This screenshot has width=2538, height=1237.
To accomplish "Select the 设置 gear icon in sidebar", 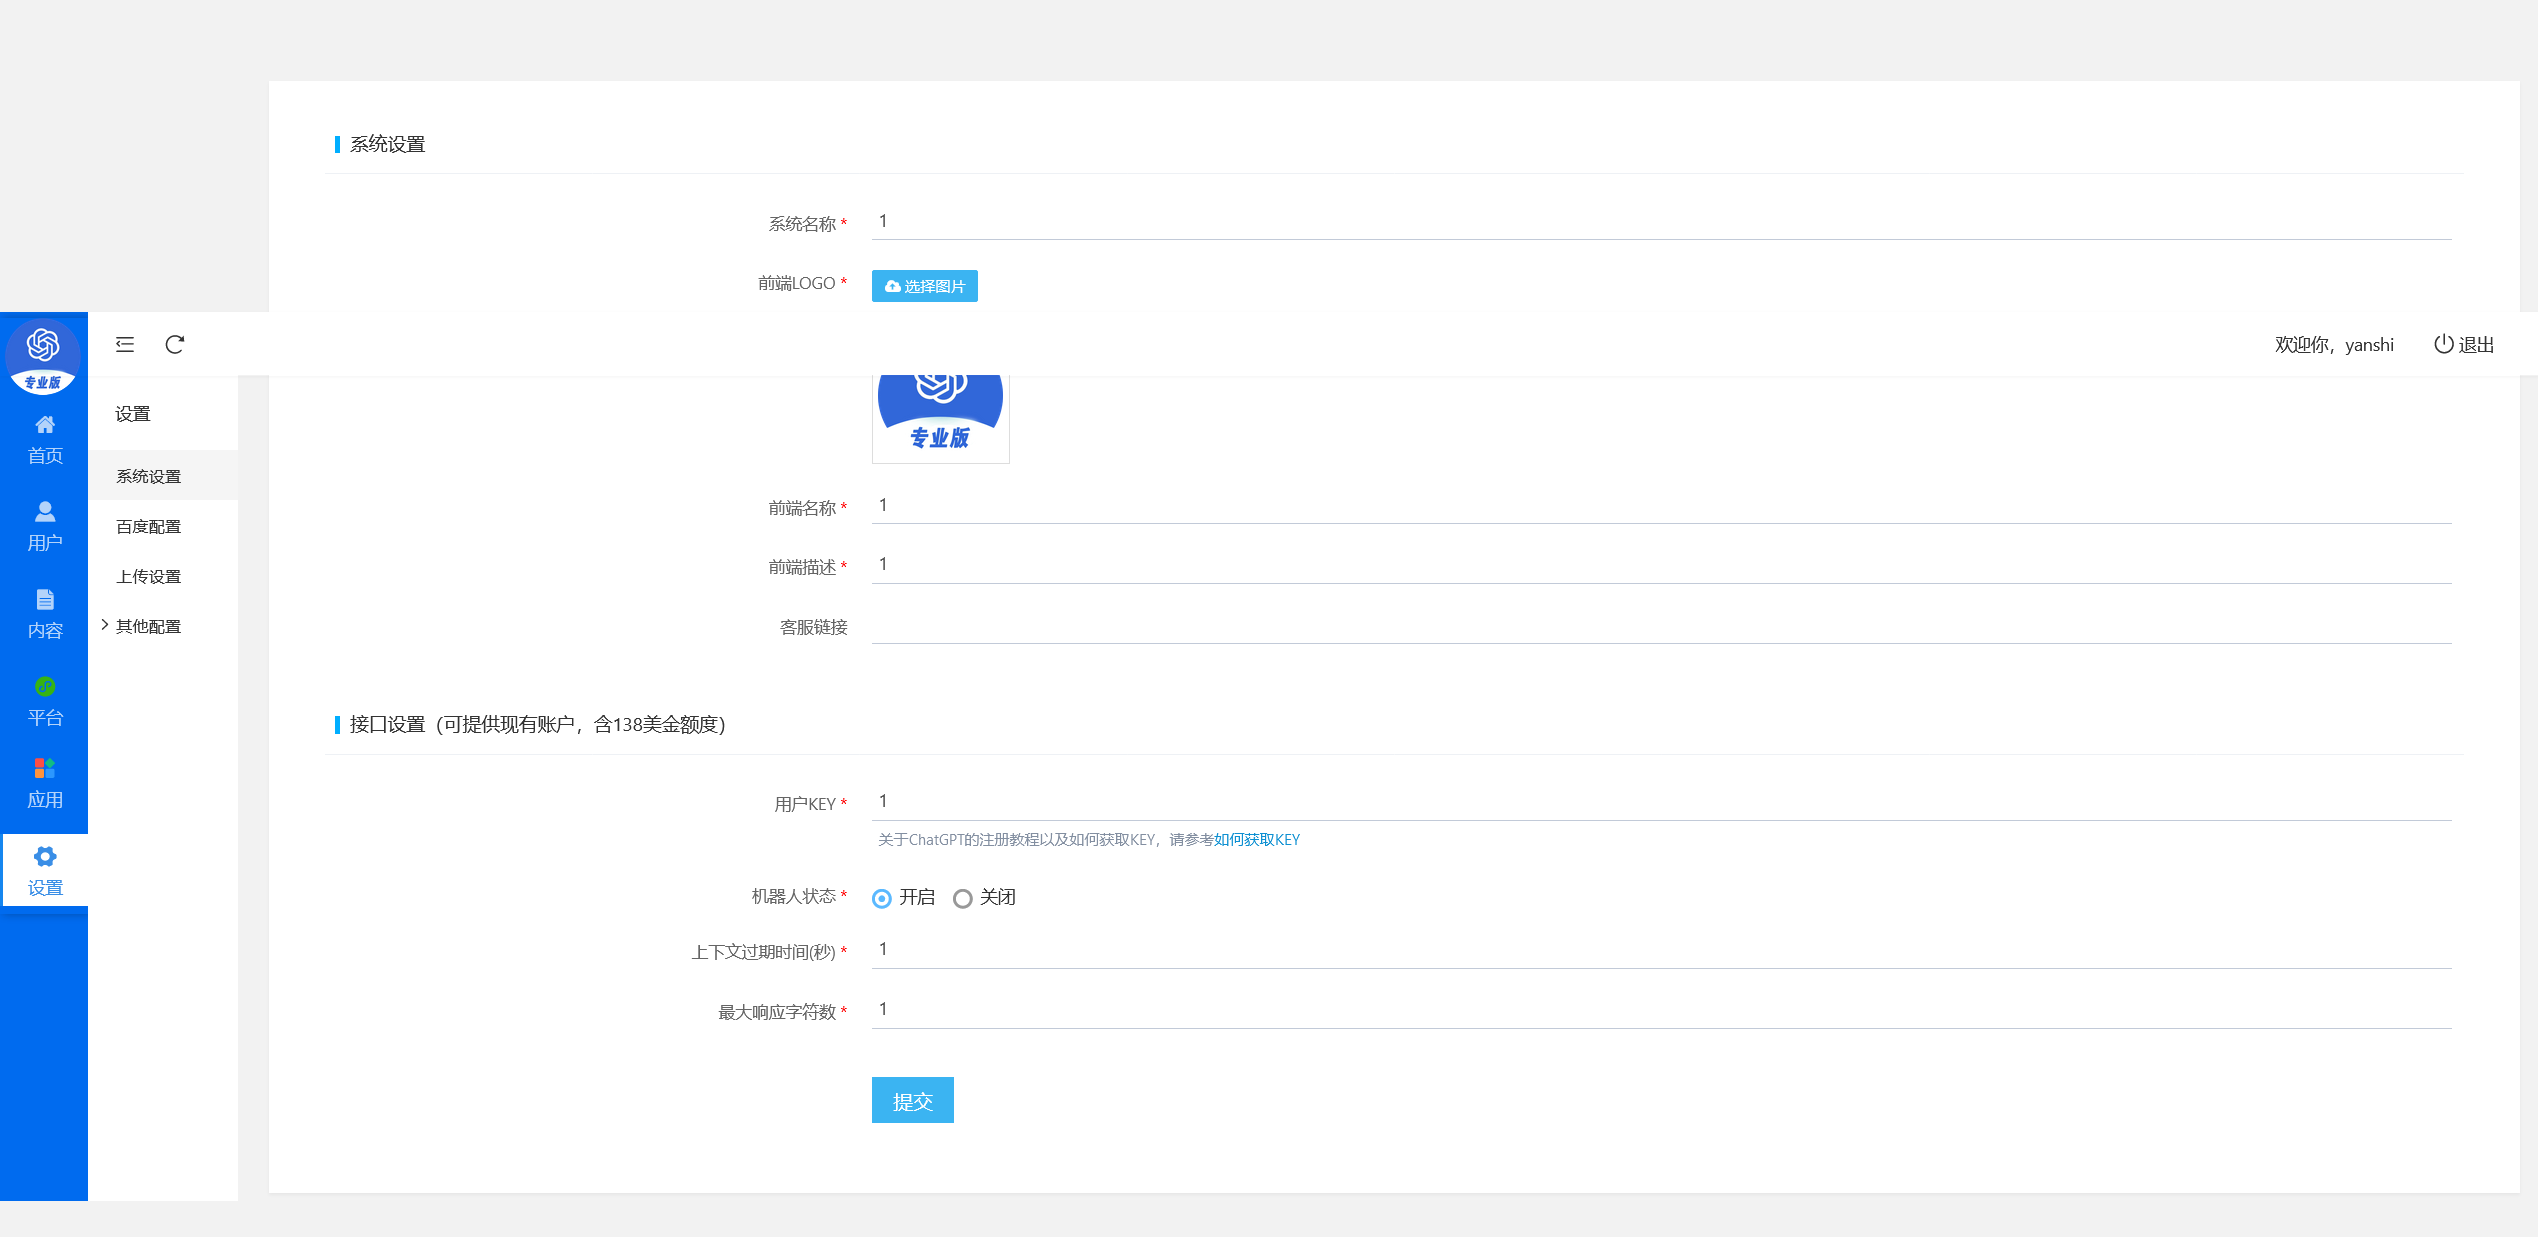I will 45,857.
